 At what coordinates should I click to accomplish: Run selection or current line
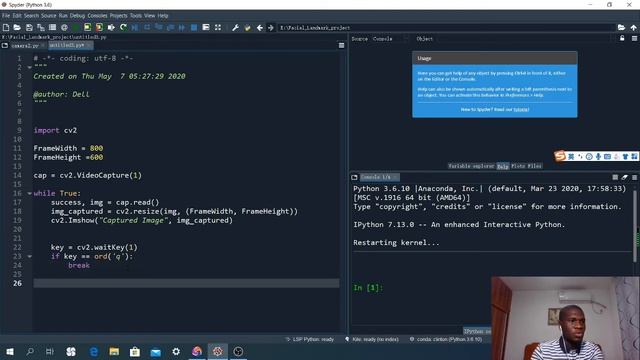[111, 27]
